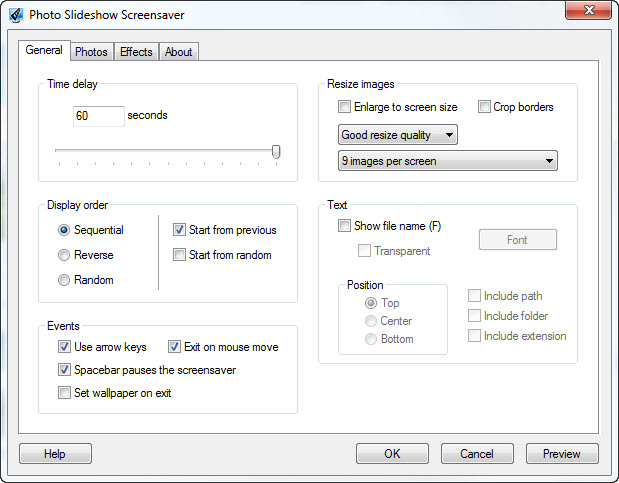
Task: Enable Crop borders checkbox
Action: coord(485,107)
